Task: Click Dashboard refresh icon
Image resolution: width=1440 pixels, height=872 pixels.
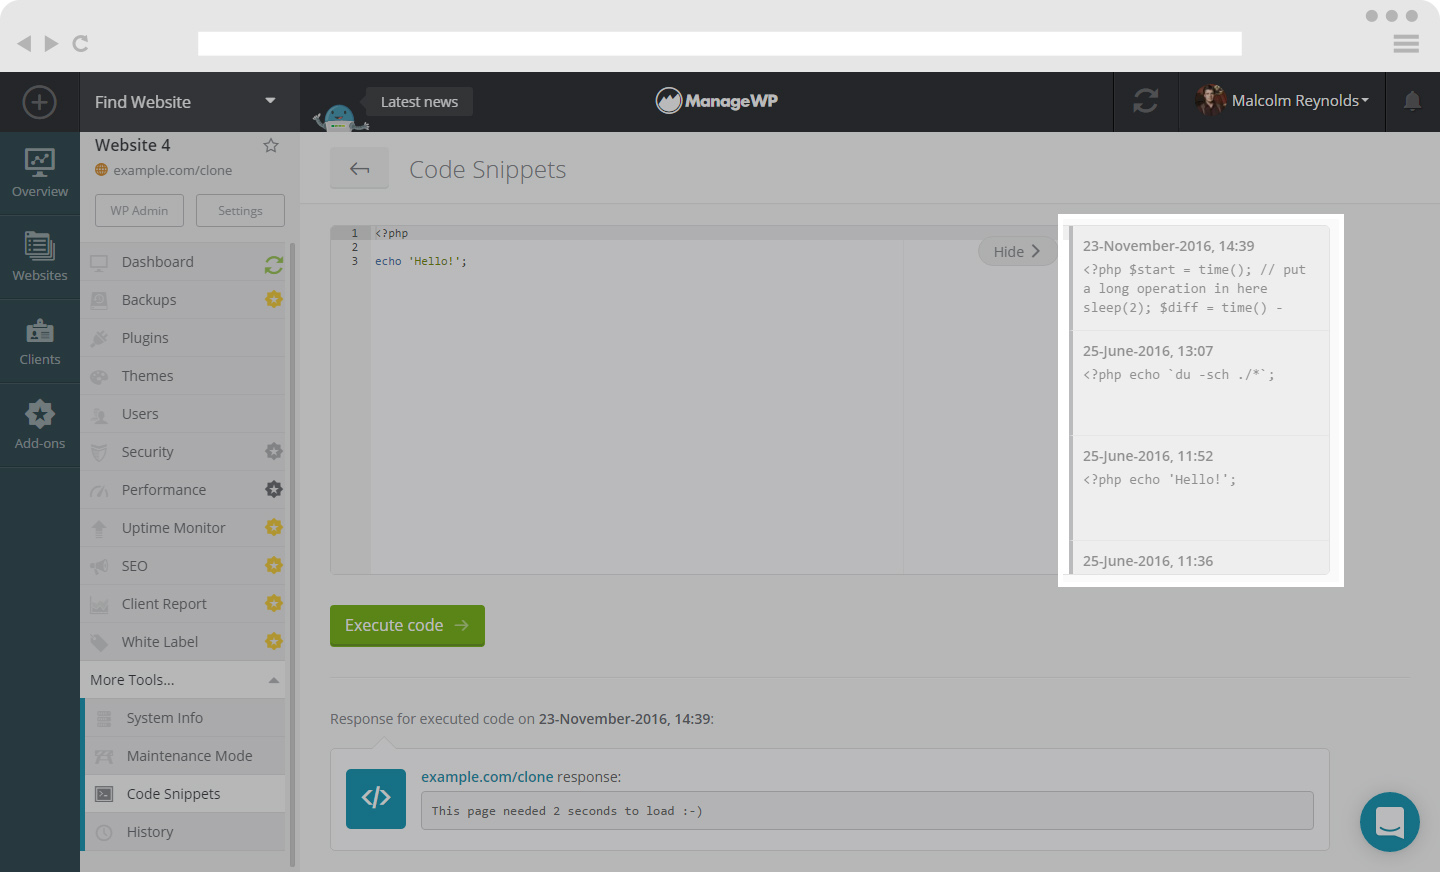Action: tap(274, 264)
